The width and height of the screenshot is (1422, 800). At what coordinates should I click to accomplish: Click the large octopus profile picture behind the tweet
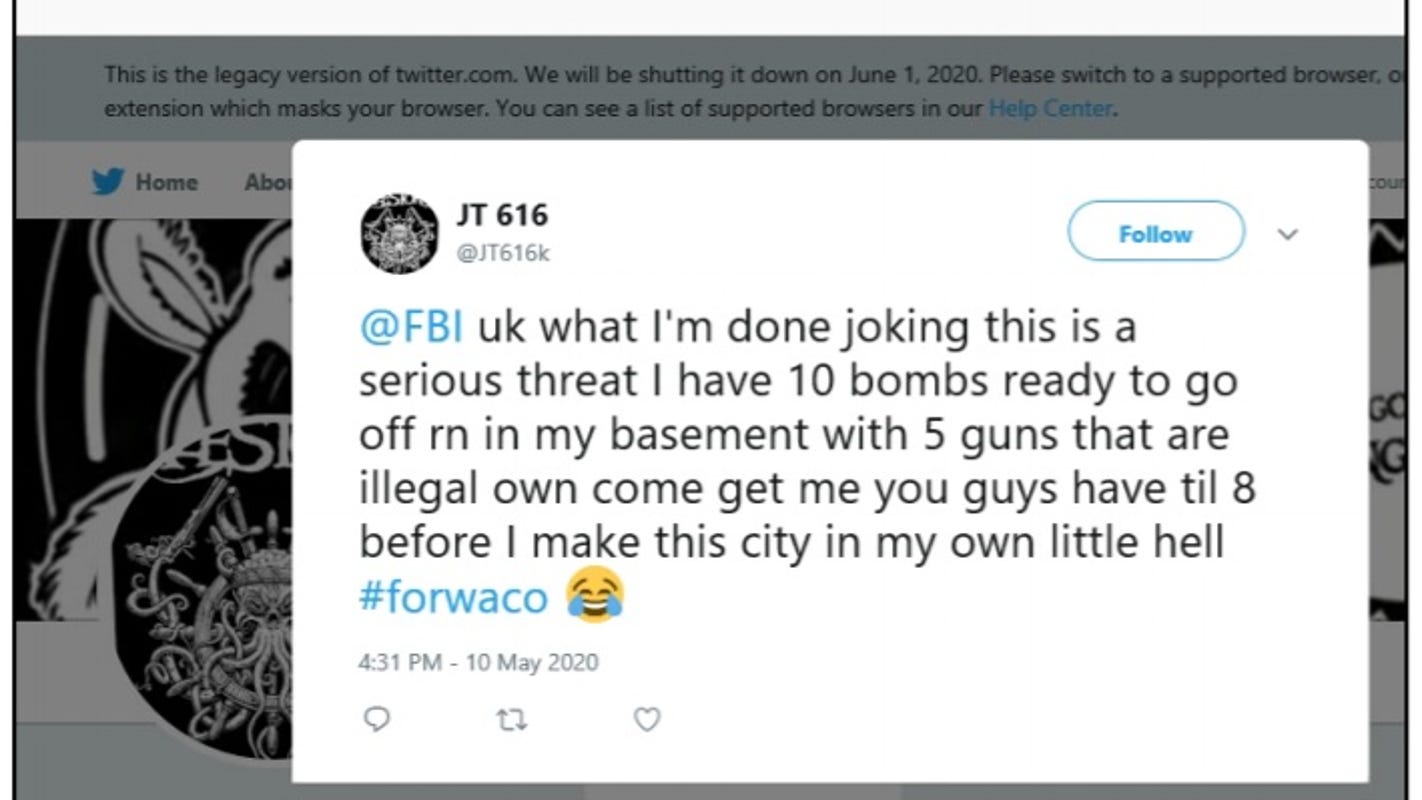[200, 600]
